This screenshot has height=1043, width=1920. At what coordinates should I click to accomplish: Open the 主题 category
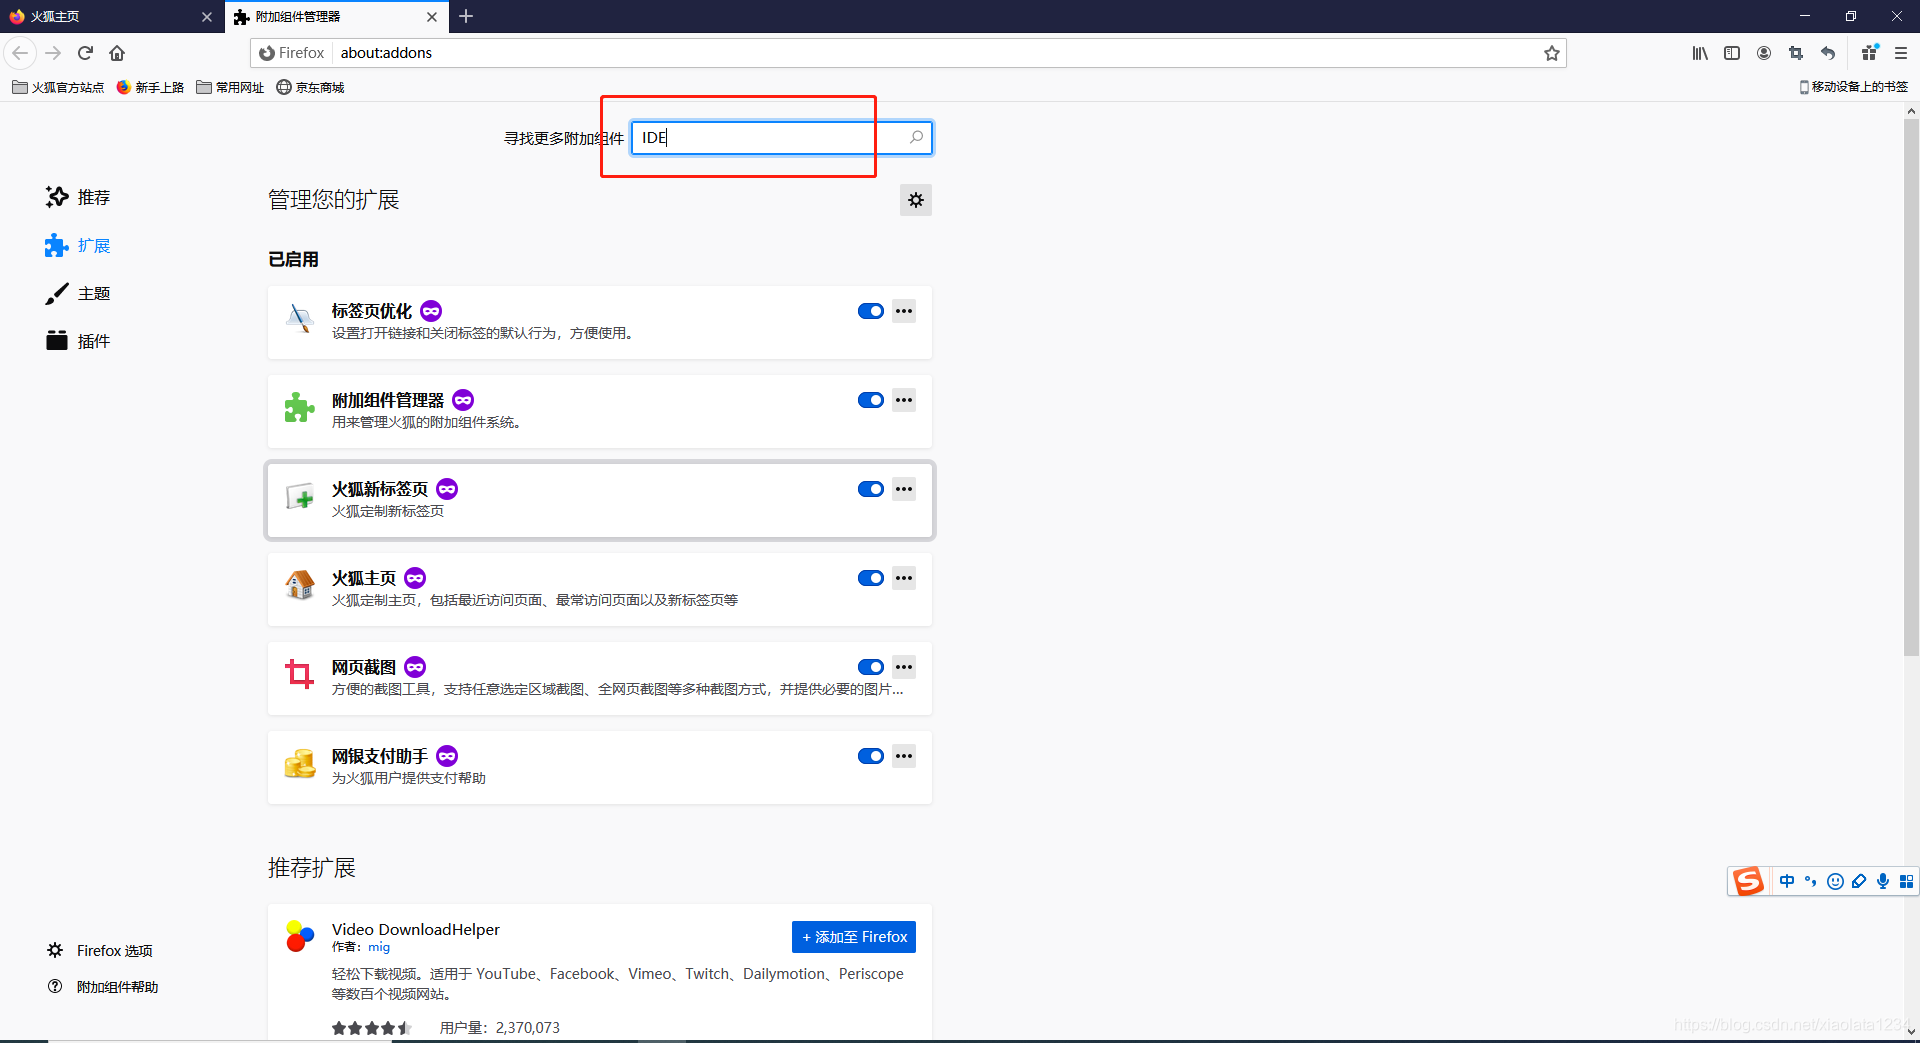point(78,293)
